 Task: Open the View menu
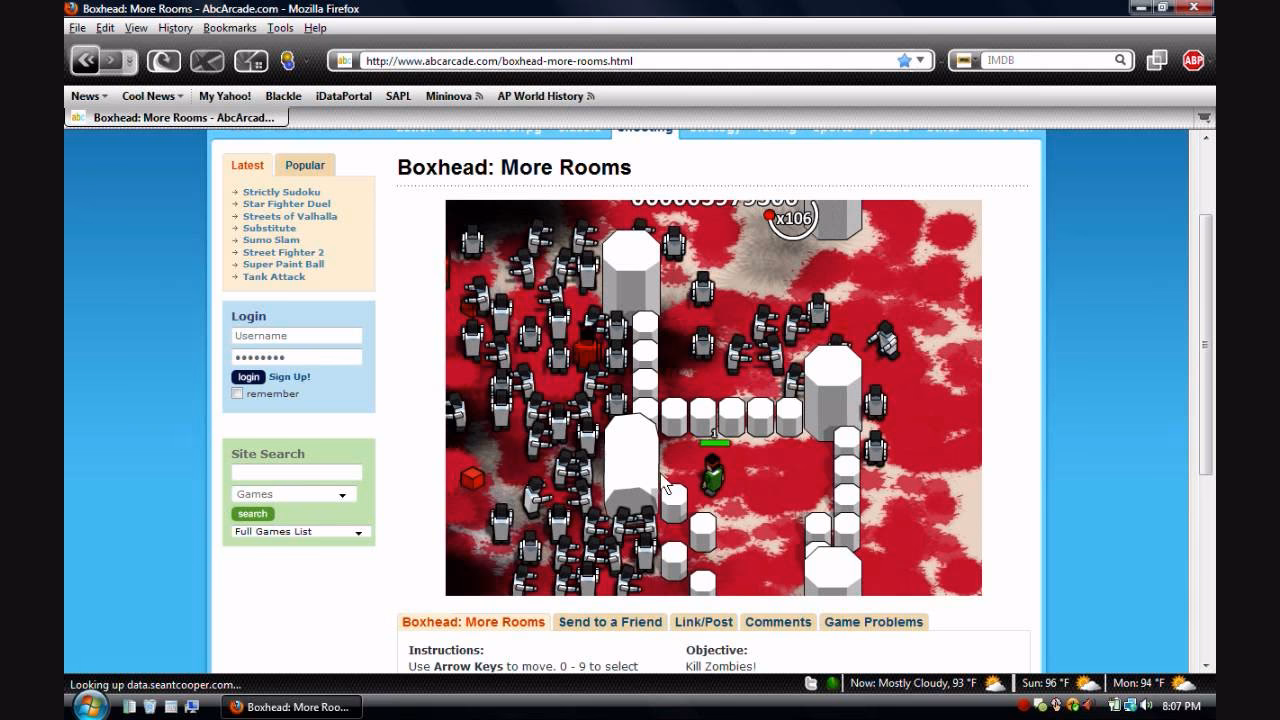pos(136,28)
